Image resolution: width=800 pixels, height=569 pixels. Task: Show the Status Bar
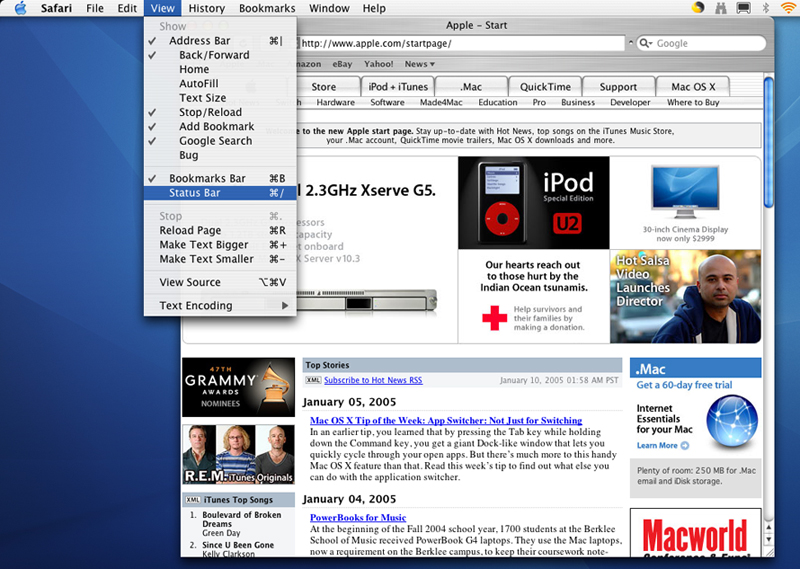[x=220, y=192]
